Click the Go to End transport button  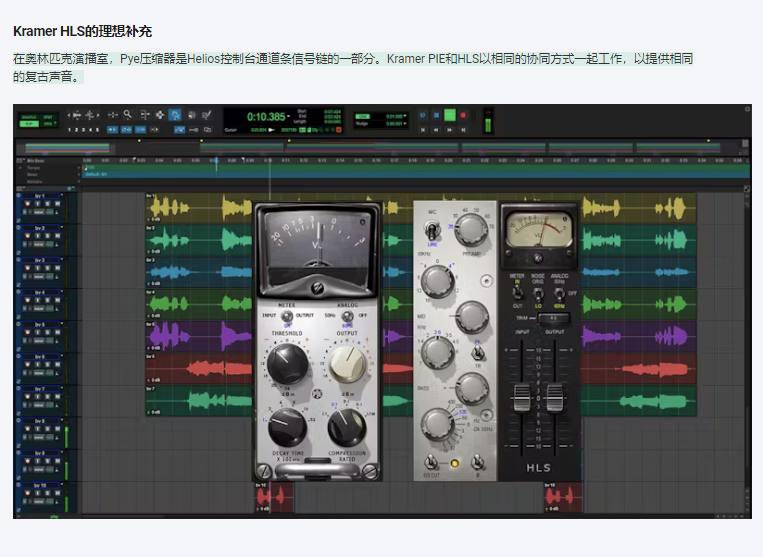[463, 130]
